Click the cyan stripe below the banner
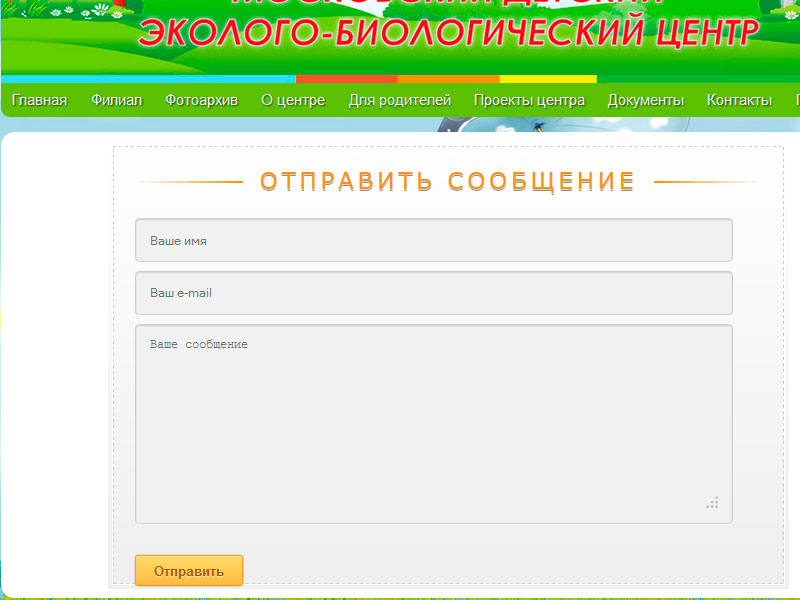The width and height of the screenshot is (800, 600). point(148,79)
